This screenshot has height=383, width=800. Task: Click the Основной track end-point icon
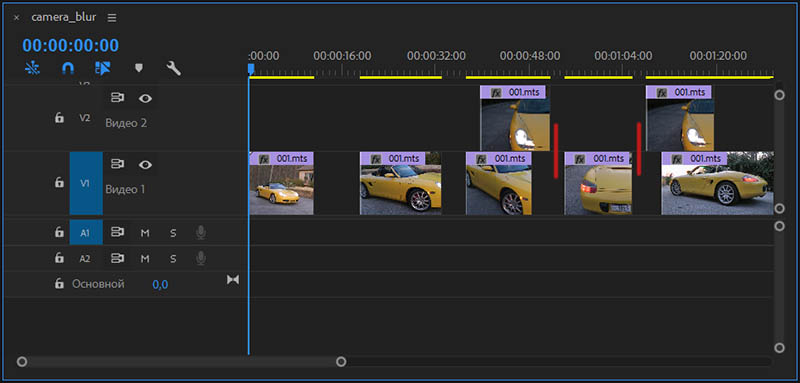[x=233, y=279]
